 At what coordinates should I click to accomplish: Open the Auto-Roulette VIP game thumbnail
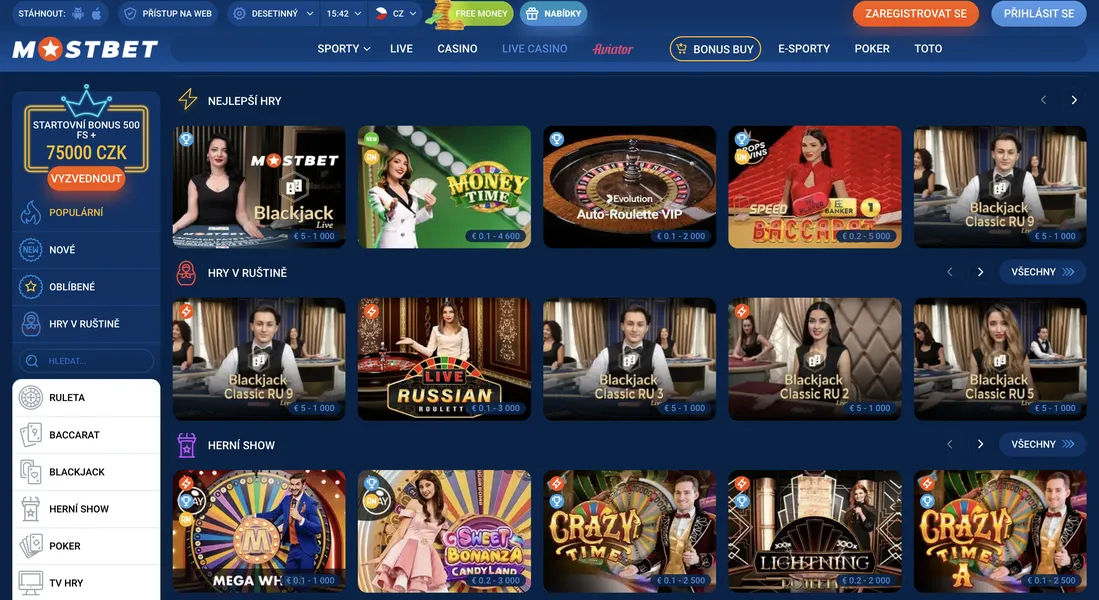(x=629, y=186)
